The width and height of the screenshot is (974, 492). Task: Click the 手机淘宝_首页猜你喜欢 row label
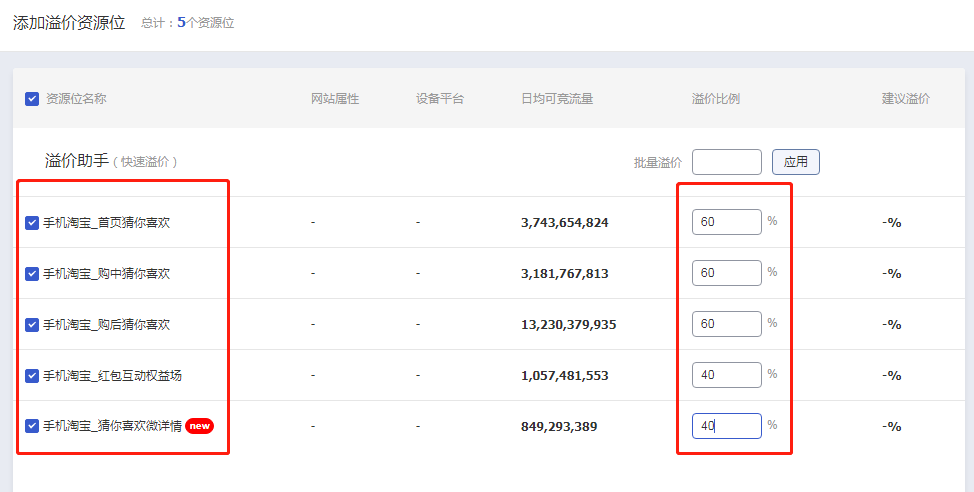pyautogui.click(x=106, y=222)
